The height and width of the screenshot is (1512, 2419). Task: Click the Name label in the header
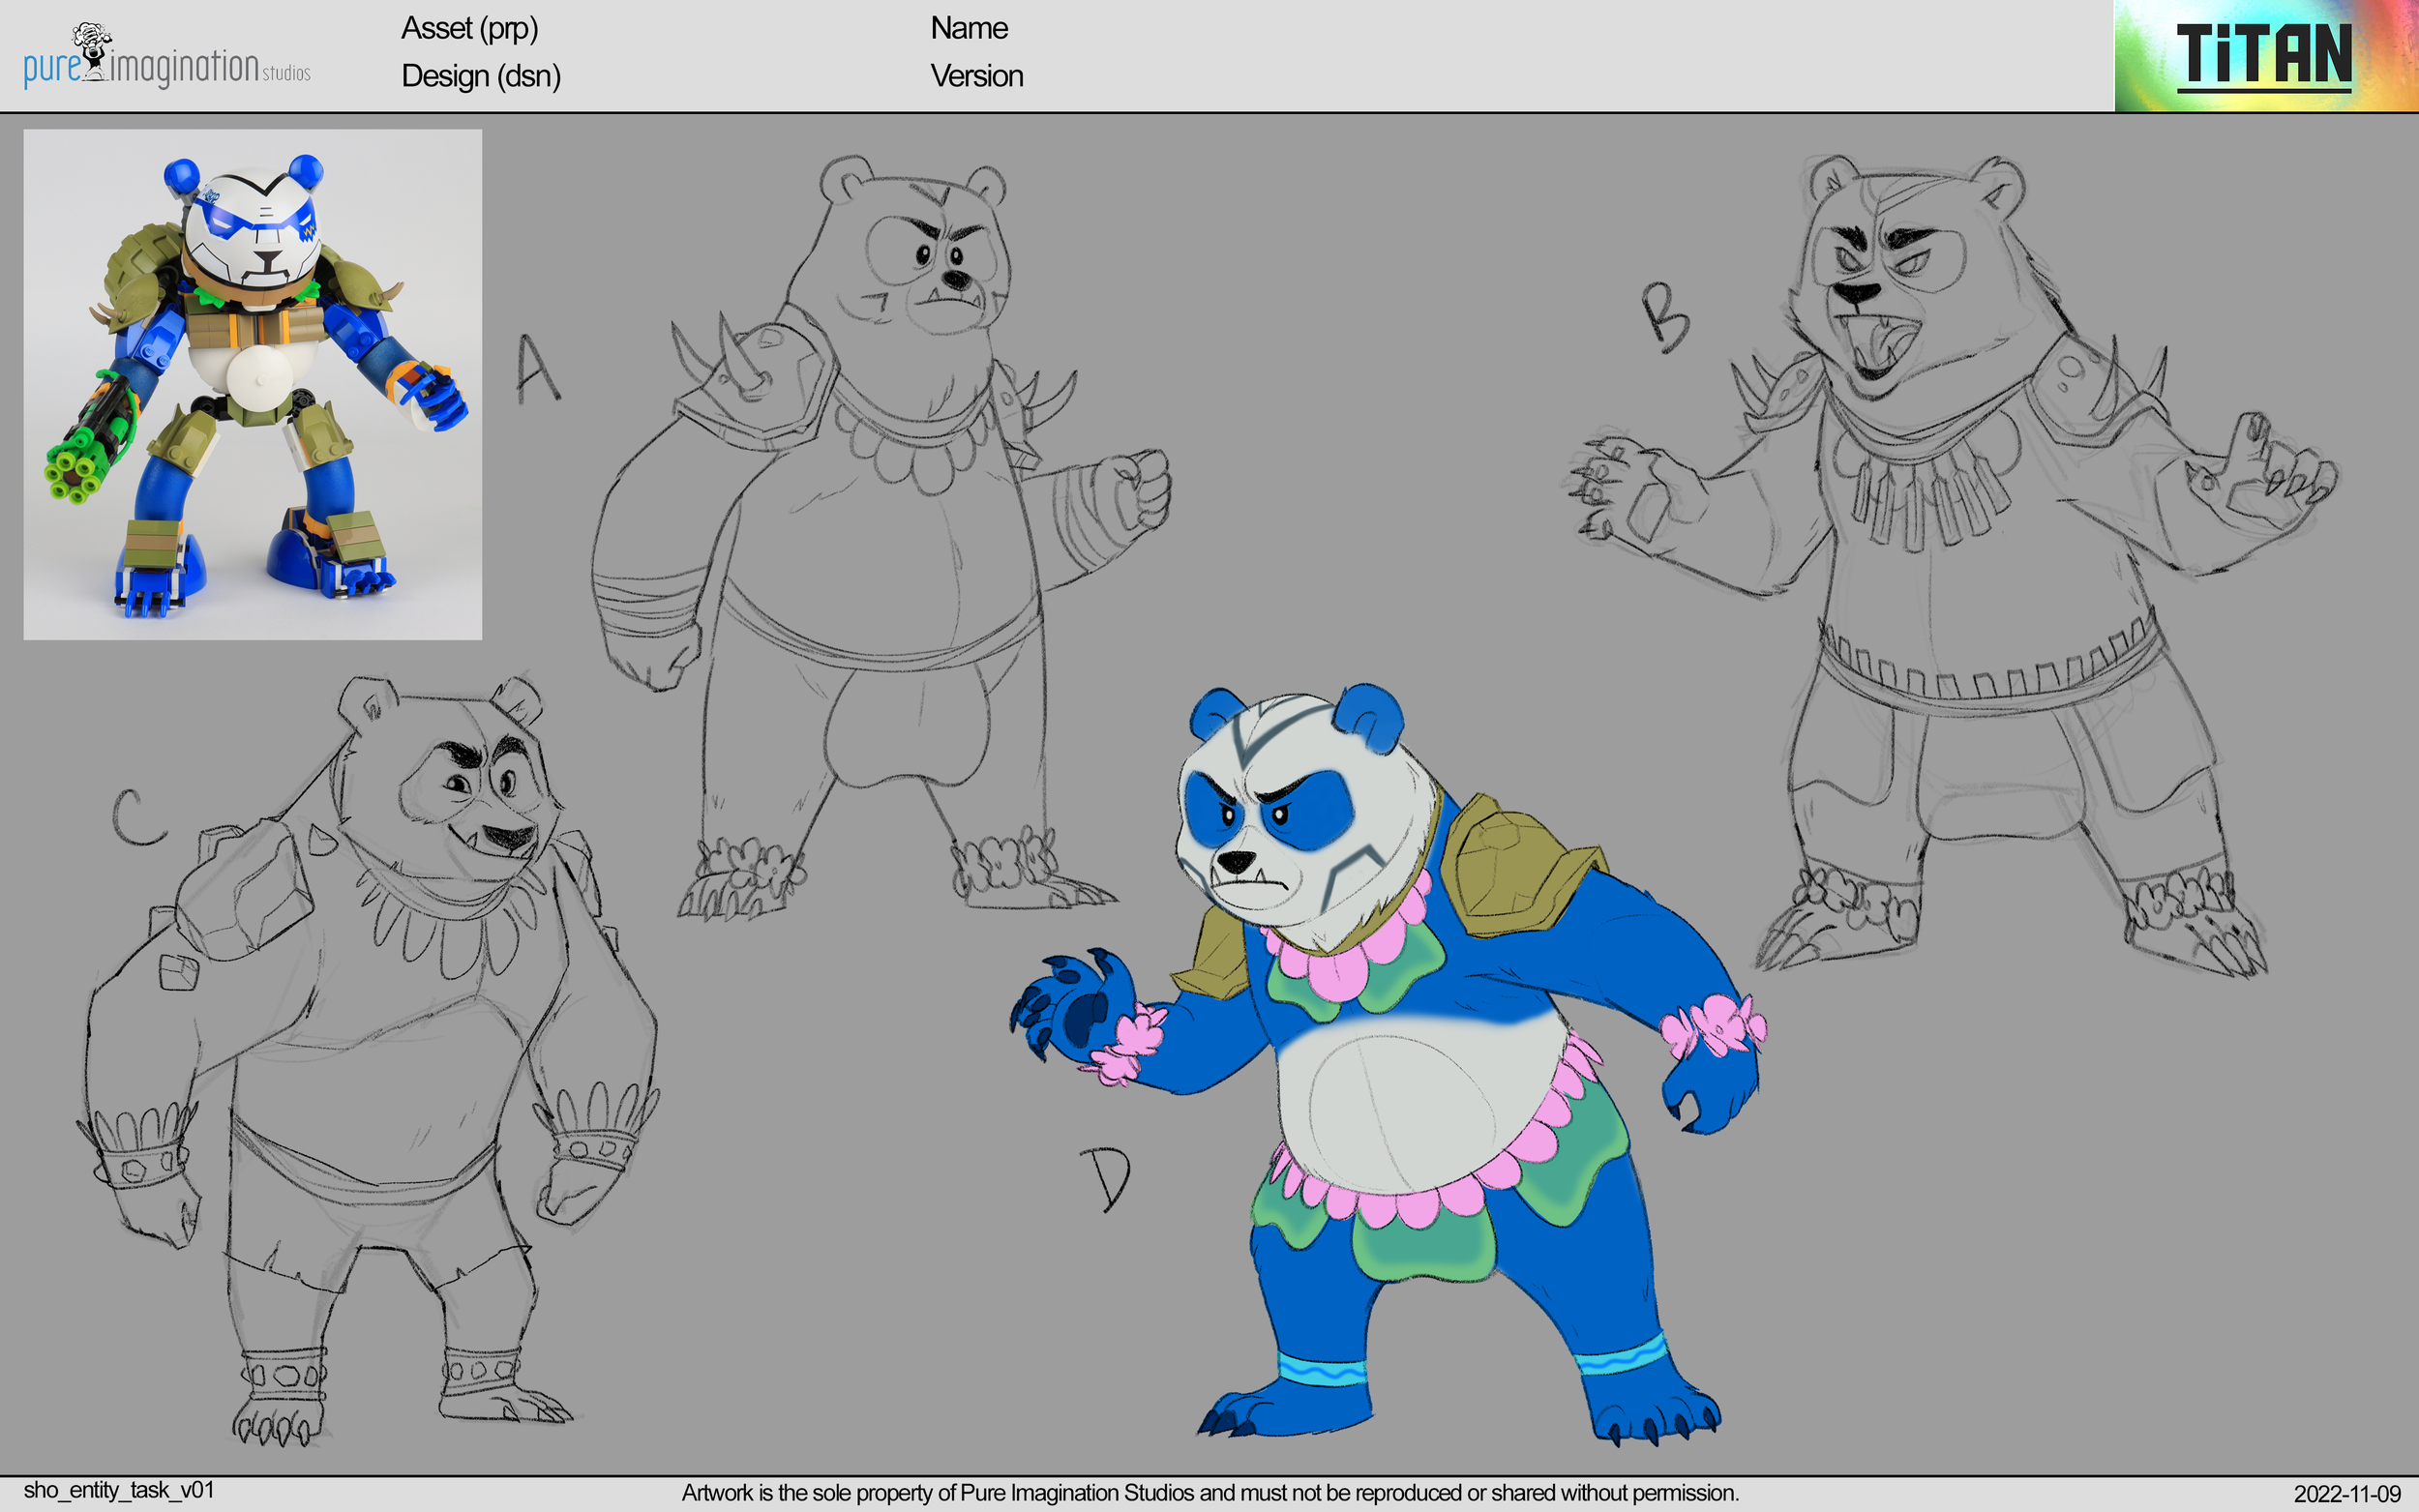pyautogui.click(x=968, y=28)
